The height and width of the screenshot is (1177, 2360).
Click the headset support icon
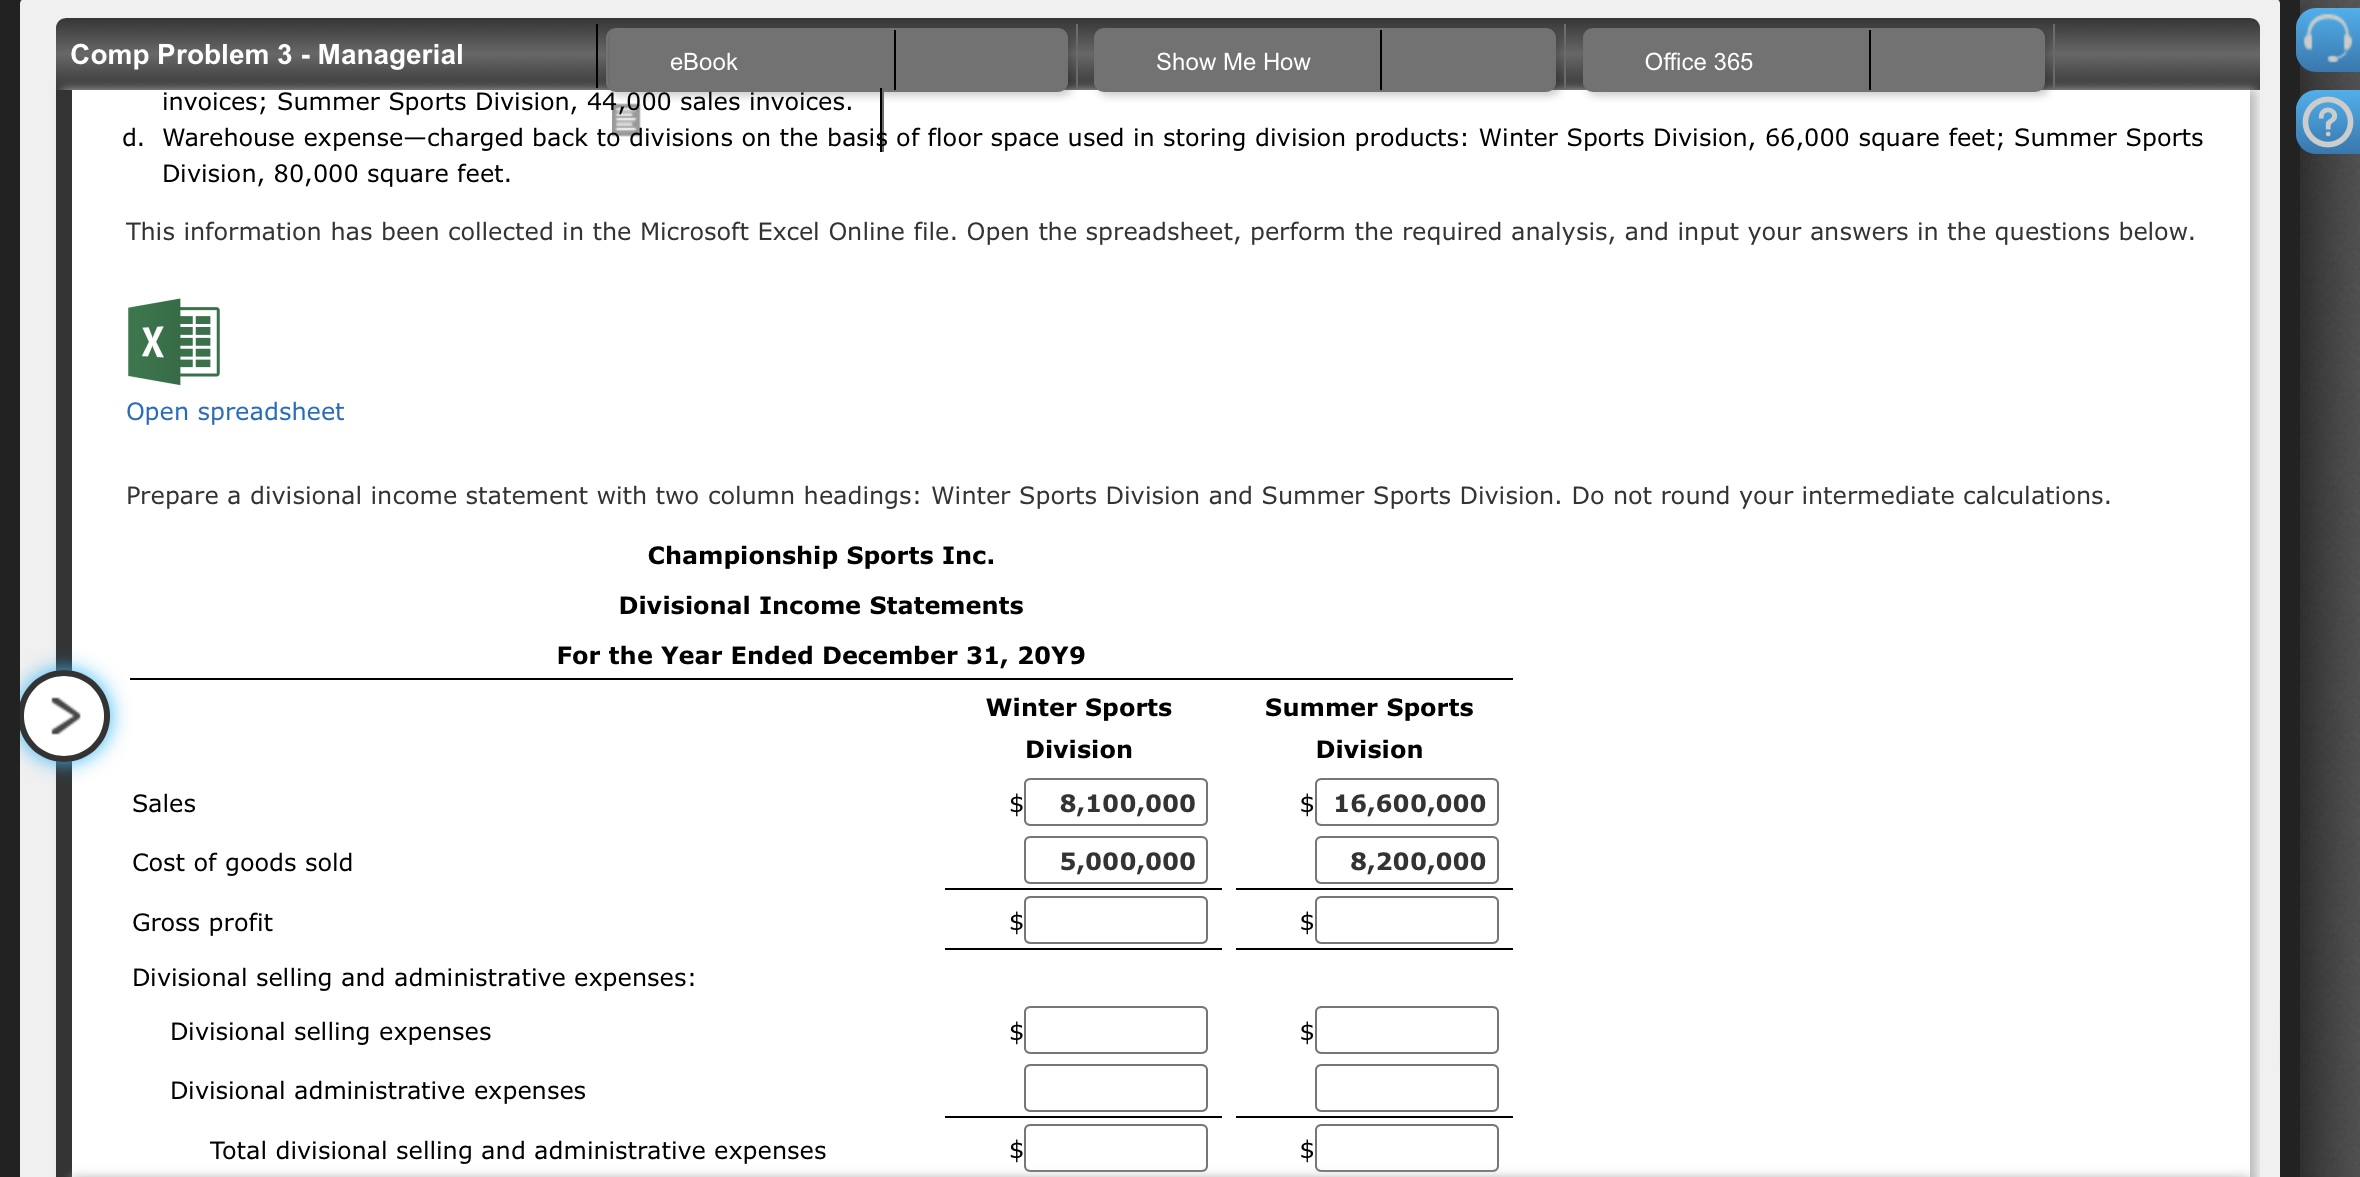pos(2328,40)
